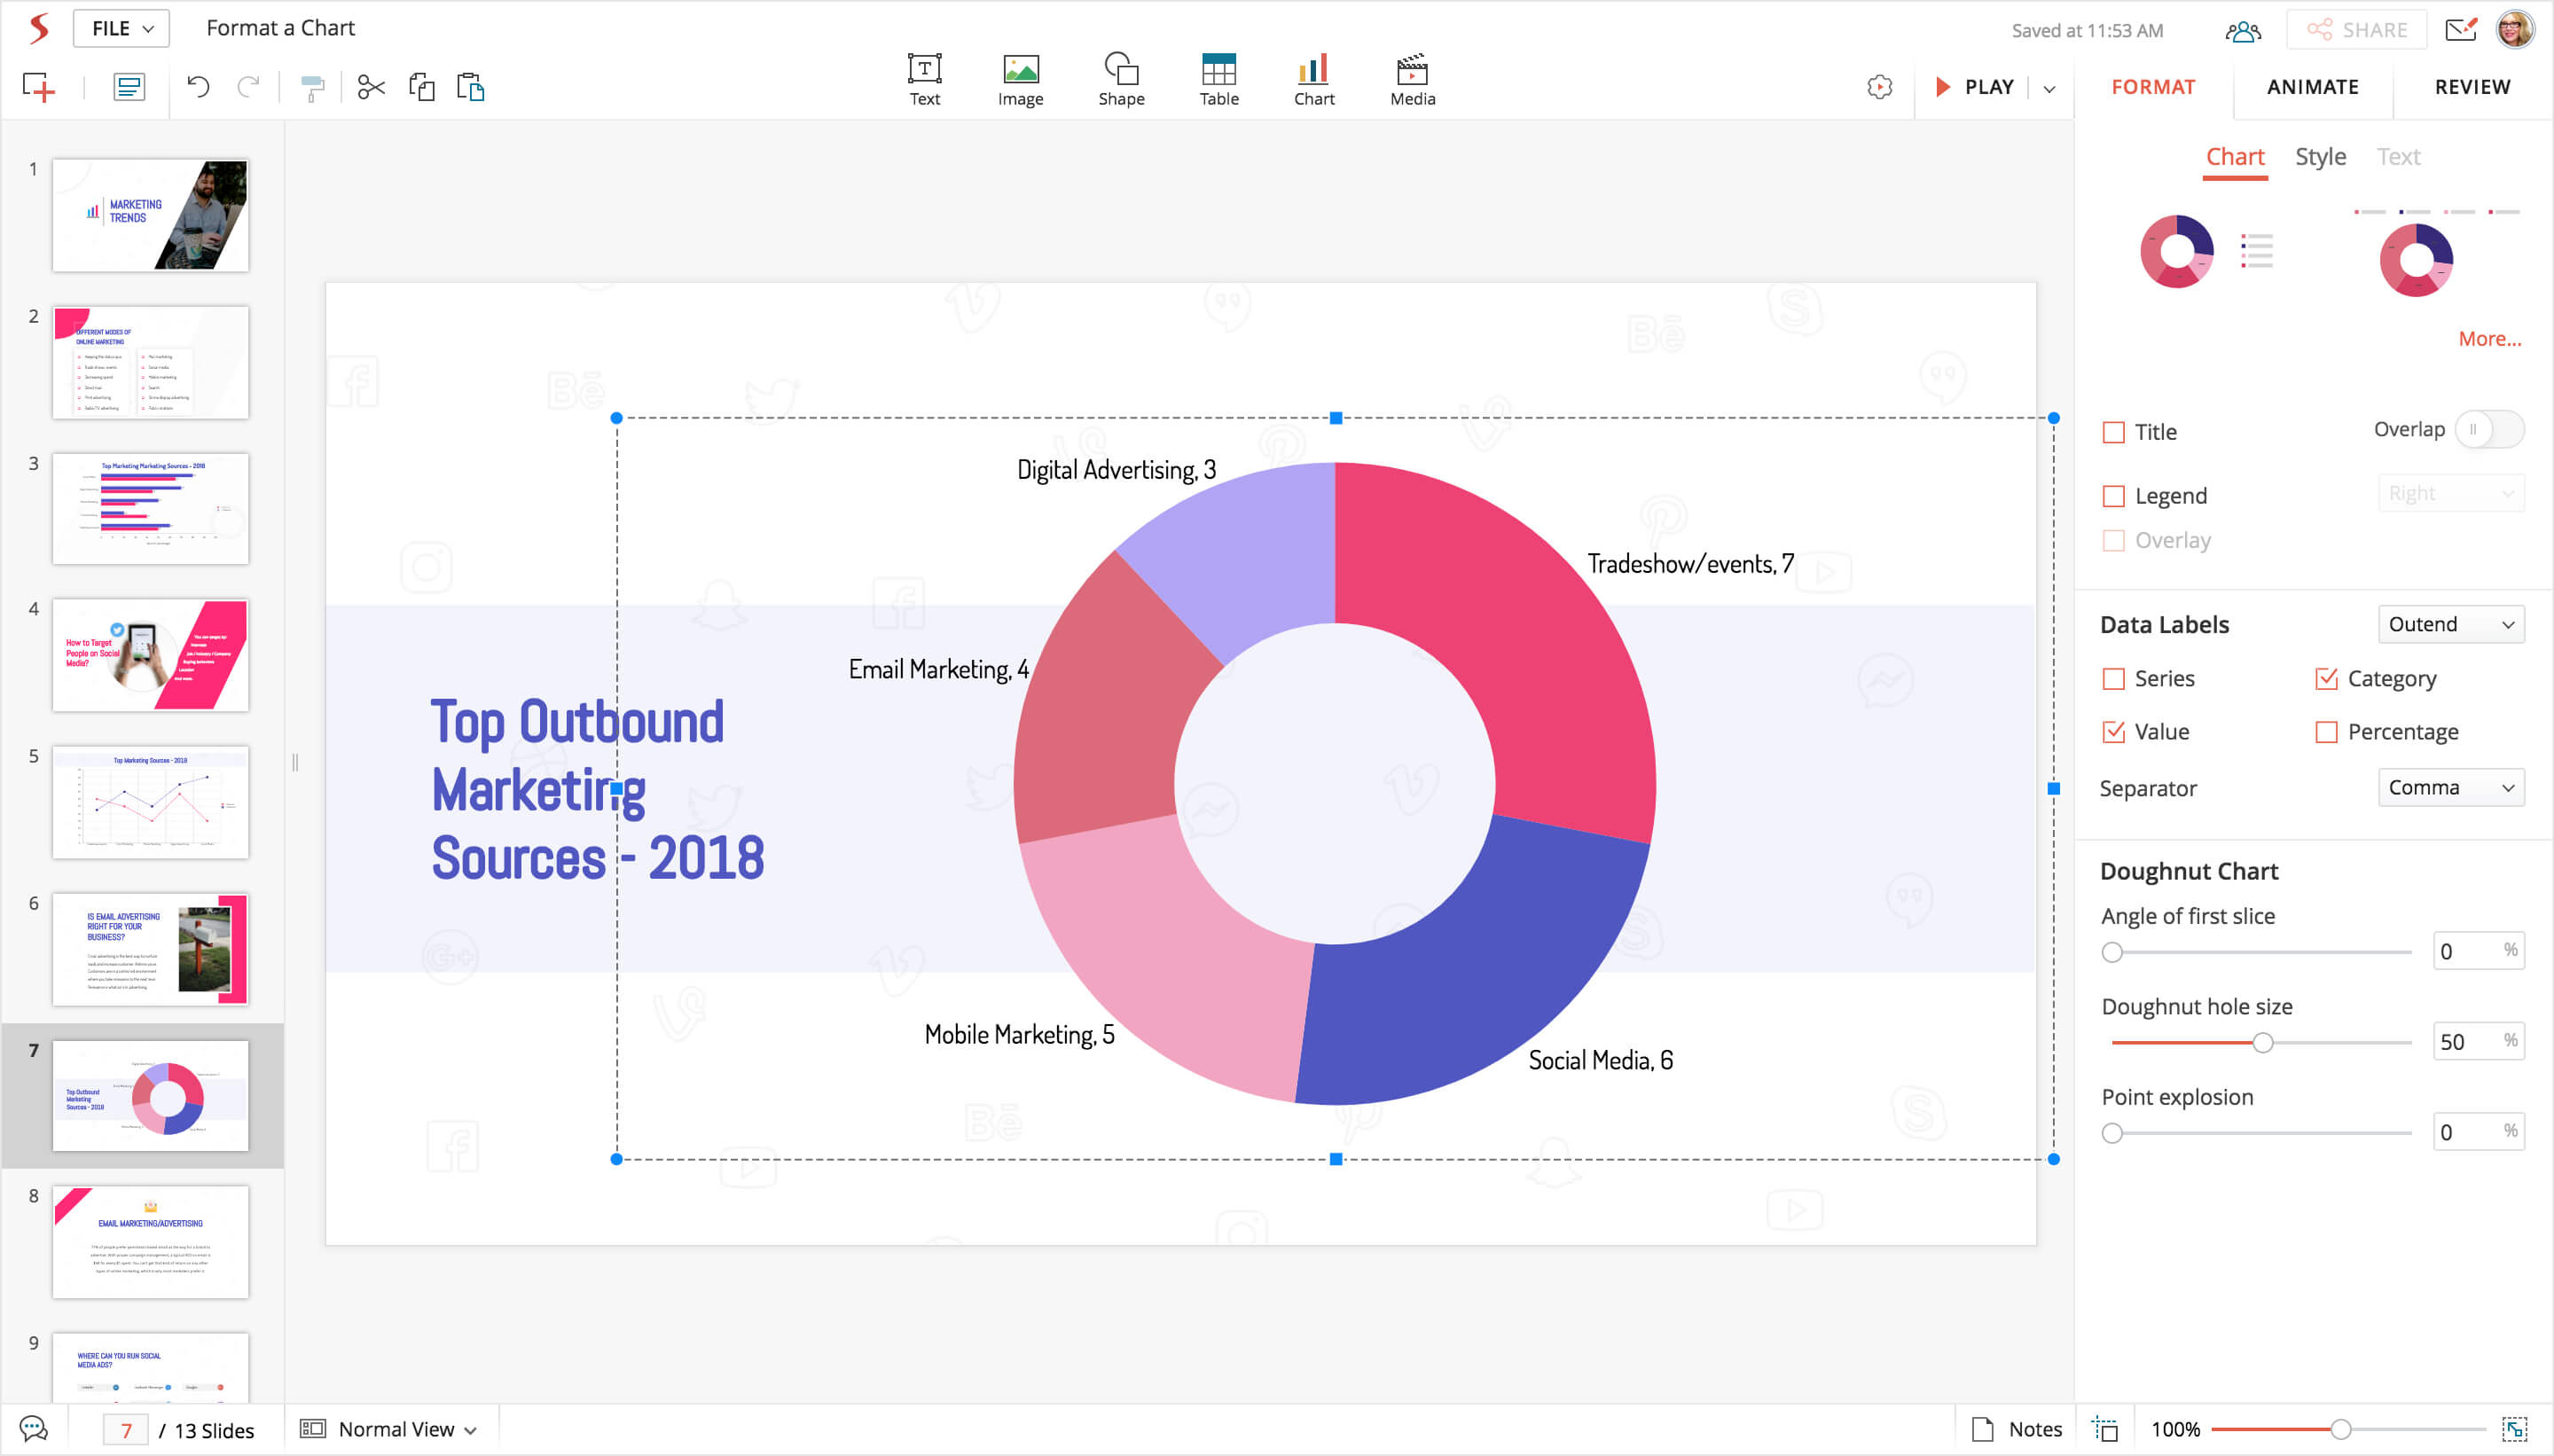The height and width of the screenshot is (1456, 2554).
Task: Select the Format Painter icon
Action: coord(312,88)
